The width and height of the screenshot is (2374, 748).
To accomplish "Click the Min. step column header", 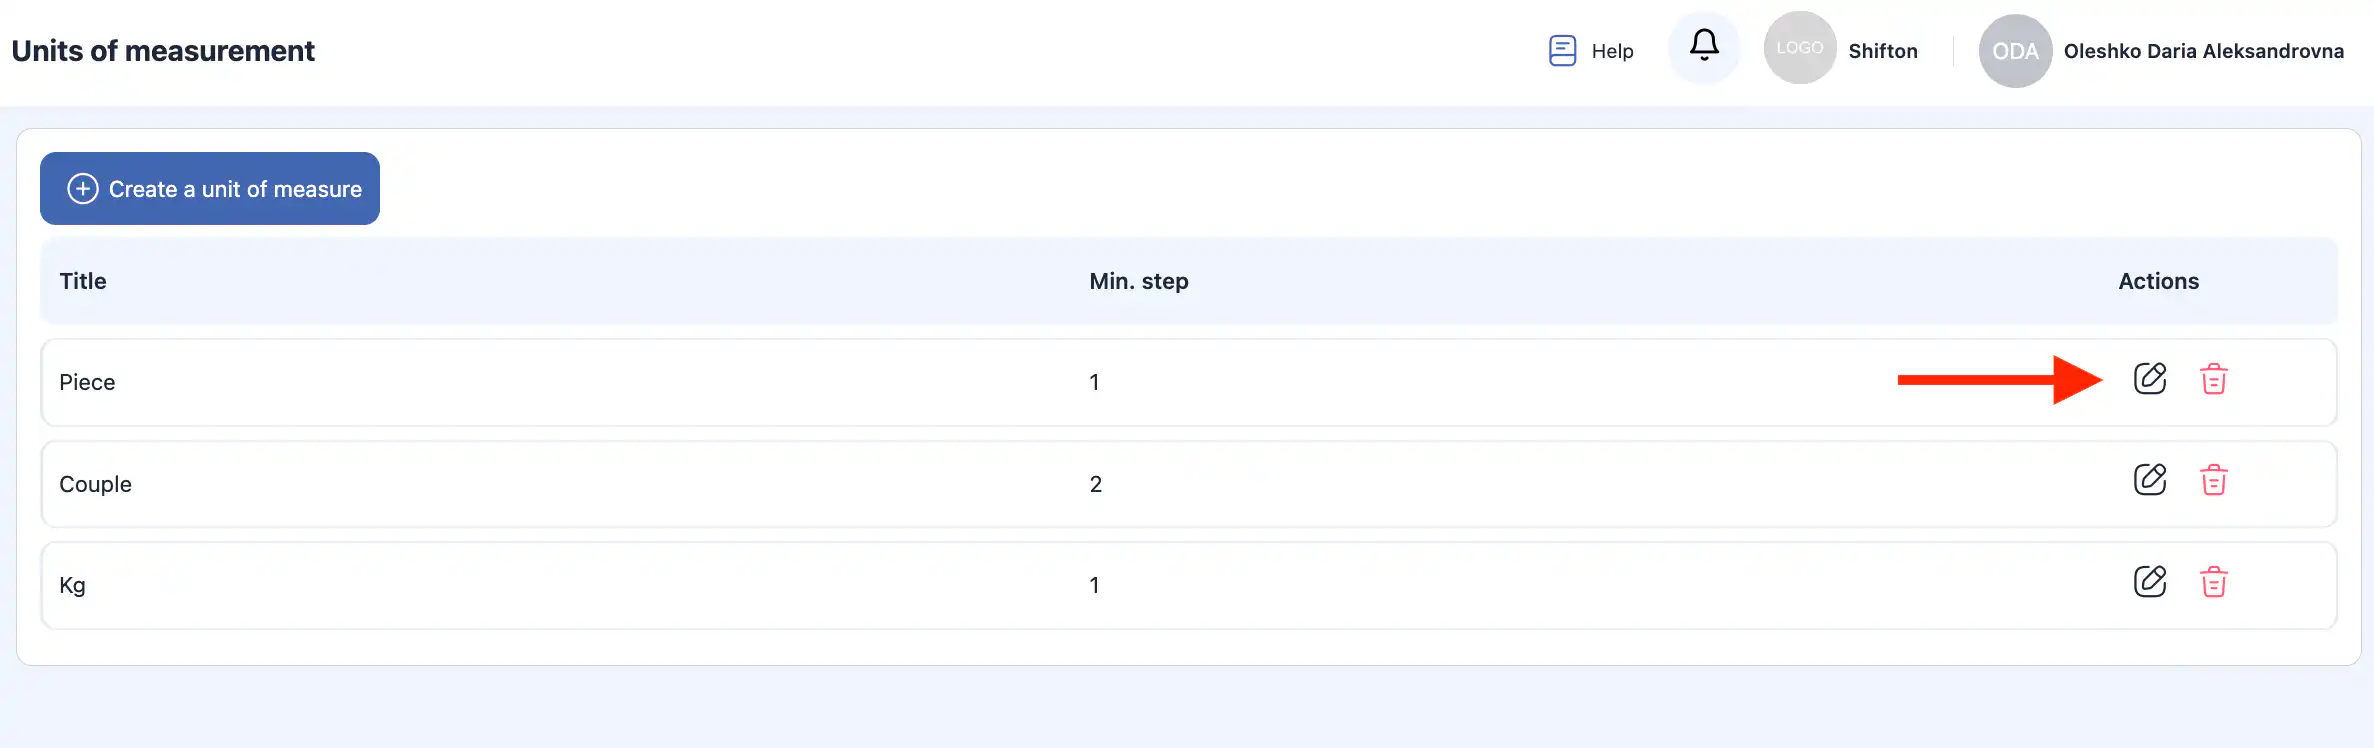I will 1138,281.
